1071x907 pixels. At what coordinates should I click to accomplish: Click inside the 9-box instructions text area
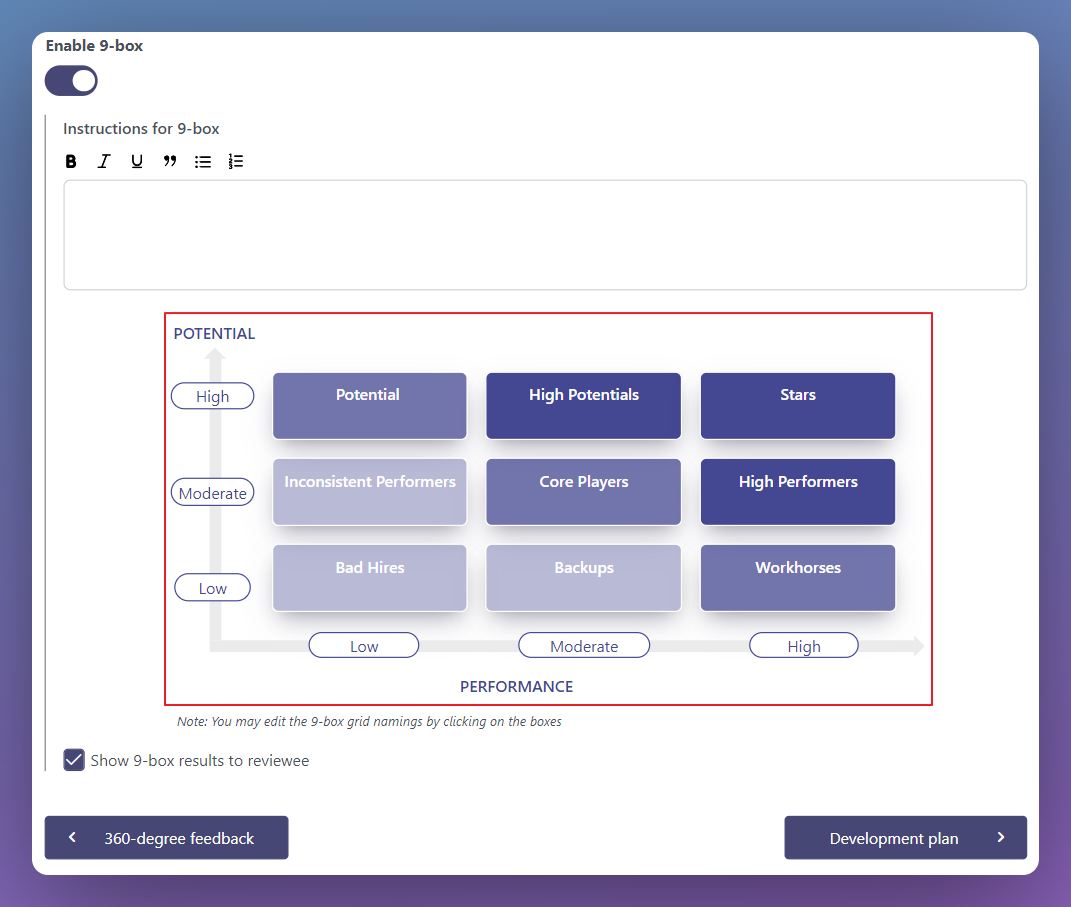point(545,235)
